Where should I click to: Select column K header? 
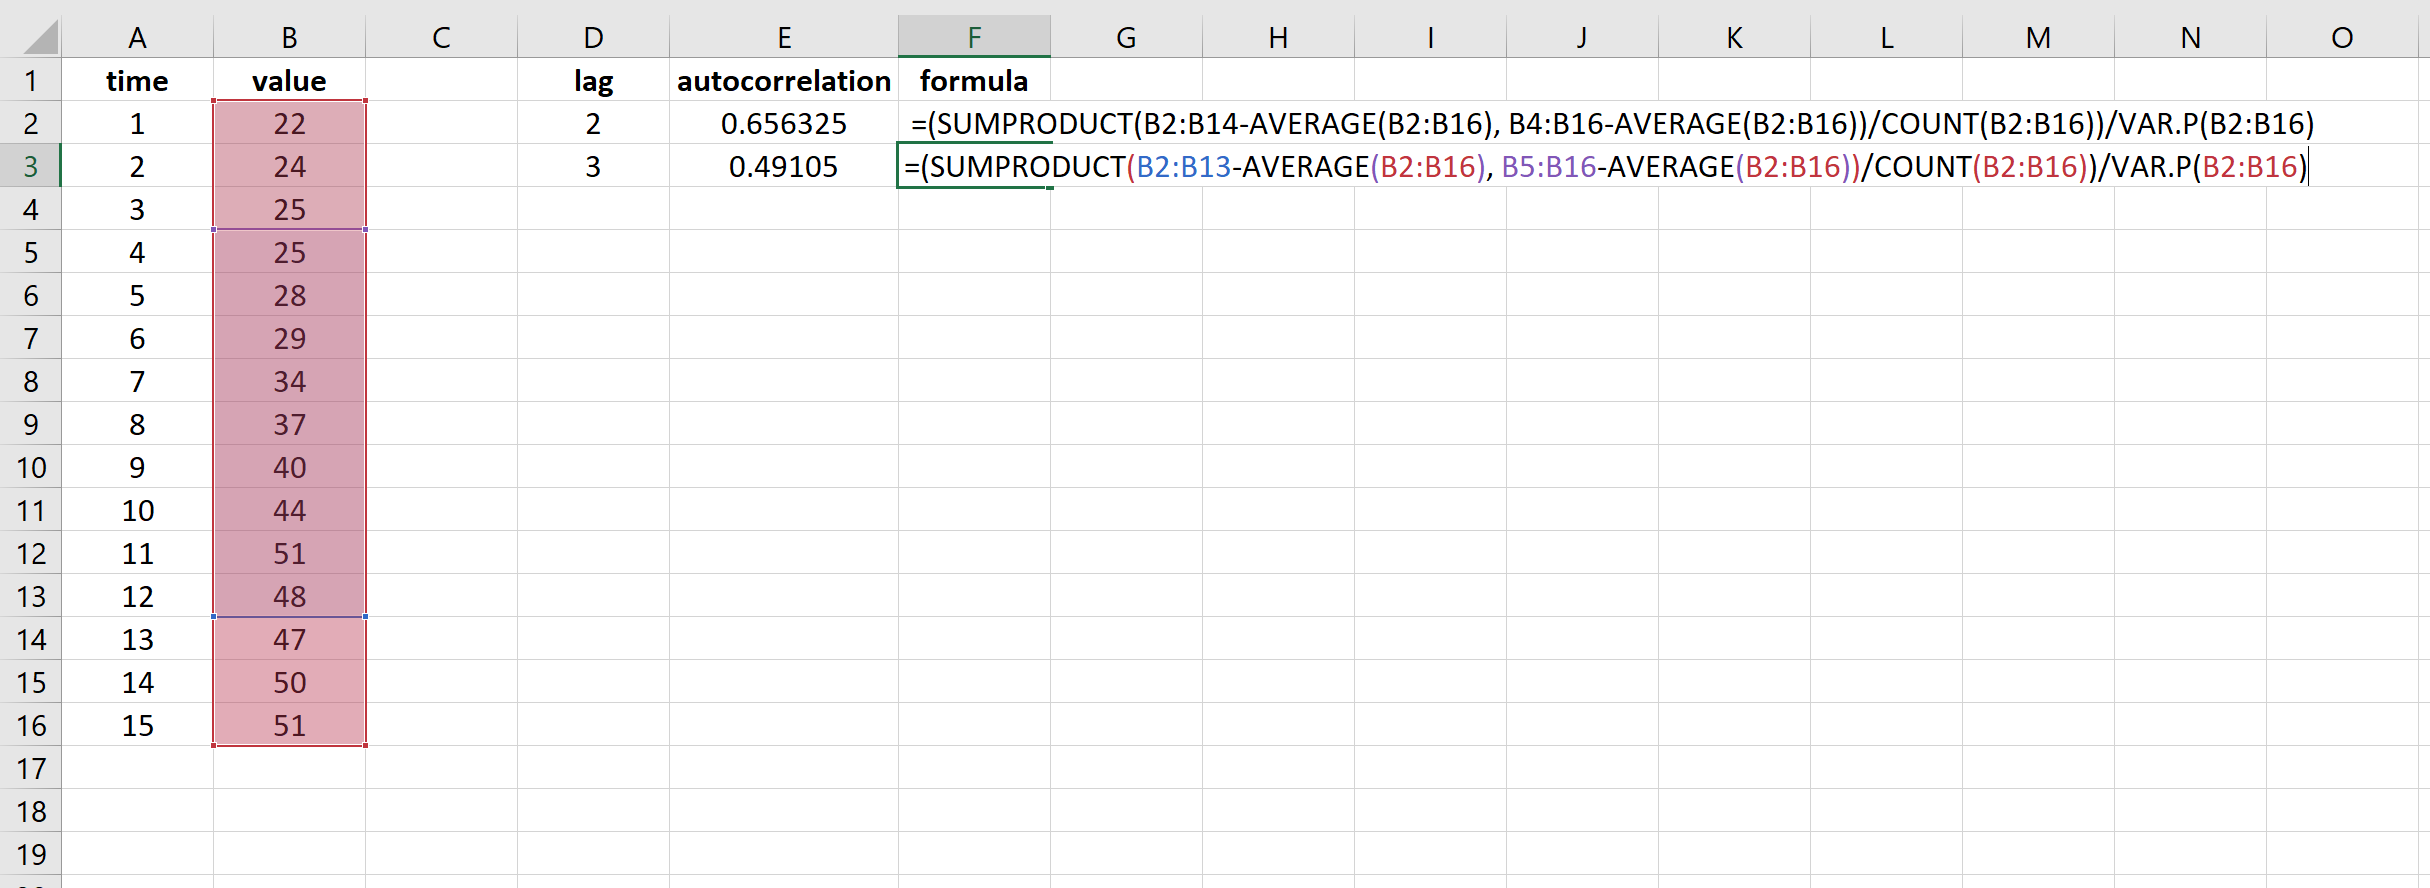click(x=1734, y=37)
